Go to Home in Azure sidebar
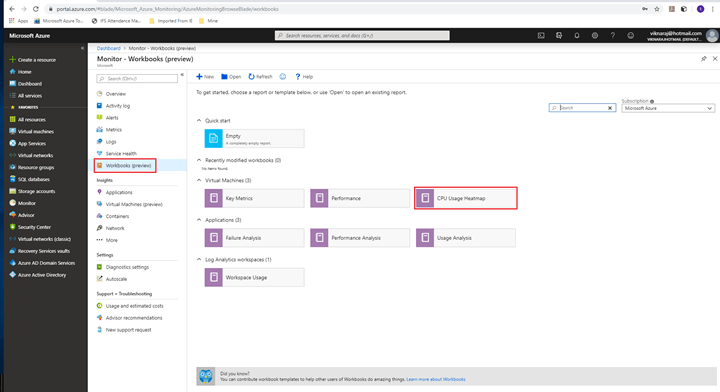This screenshot has height=392, width=720. click(x=21, y=72)
